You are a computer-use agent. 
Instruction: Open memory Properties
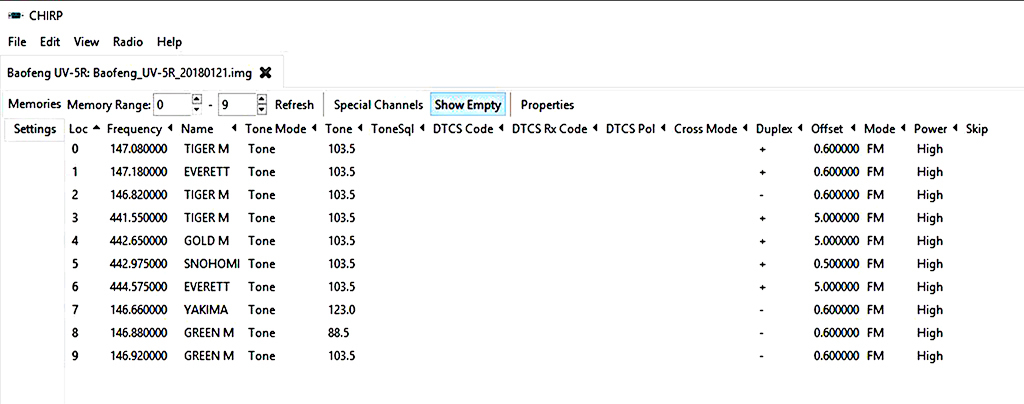point(547,104)
